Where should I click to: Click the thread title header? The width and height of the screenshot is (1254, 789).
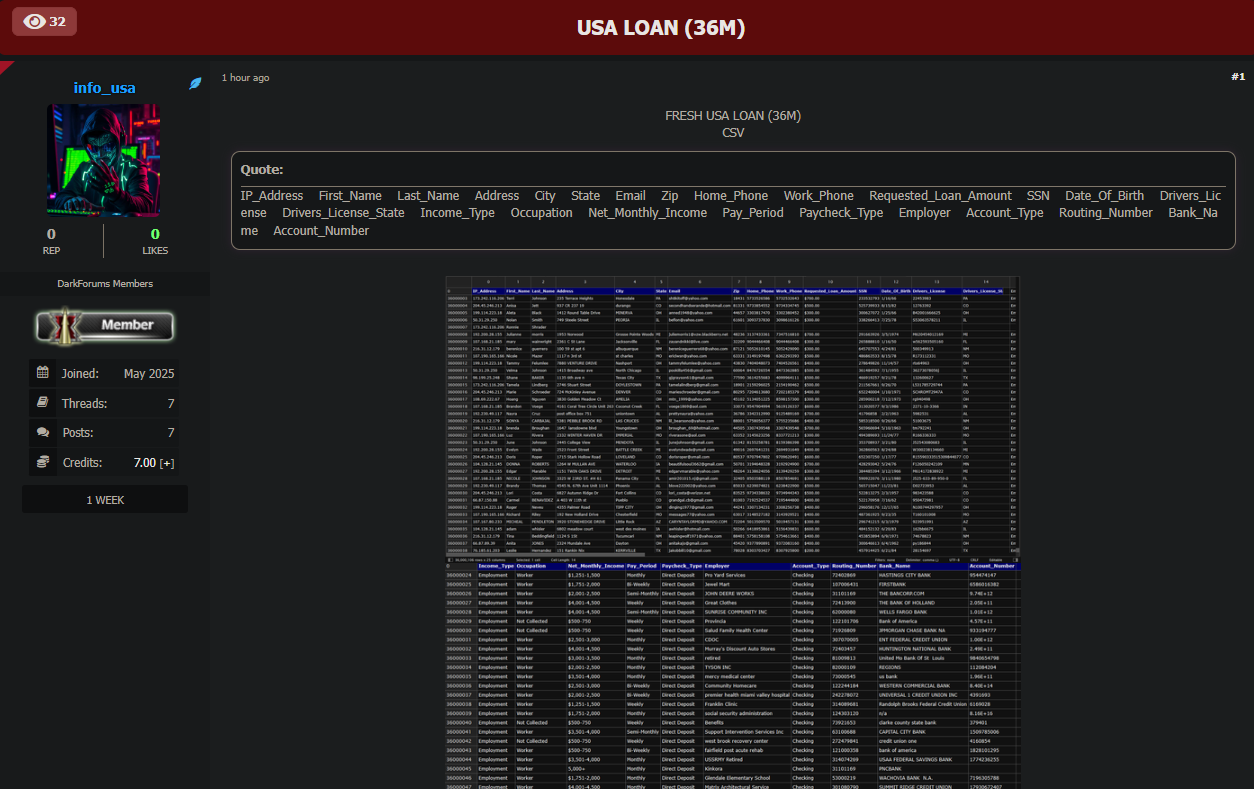661,27
